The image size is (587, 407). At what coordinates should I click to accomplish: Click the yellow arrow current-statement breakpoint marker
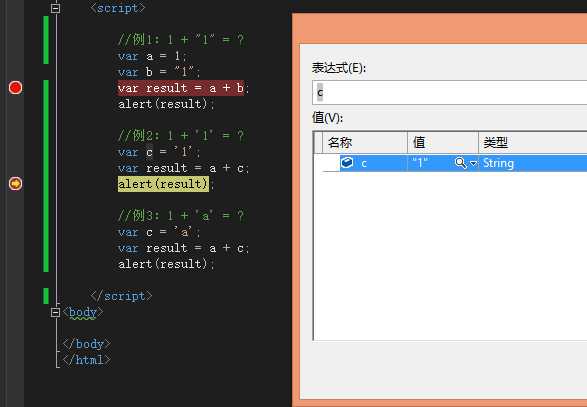point(15,183)
